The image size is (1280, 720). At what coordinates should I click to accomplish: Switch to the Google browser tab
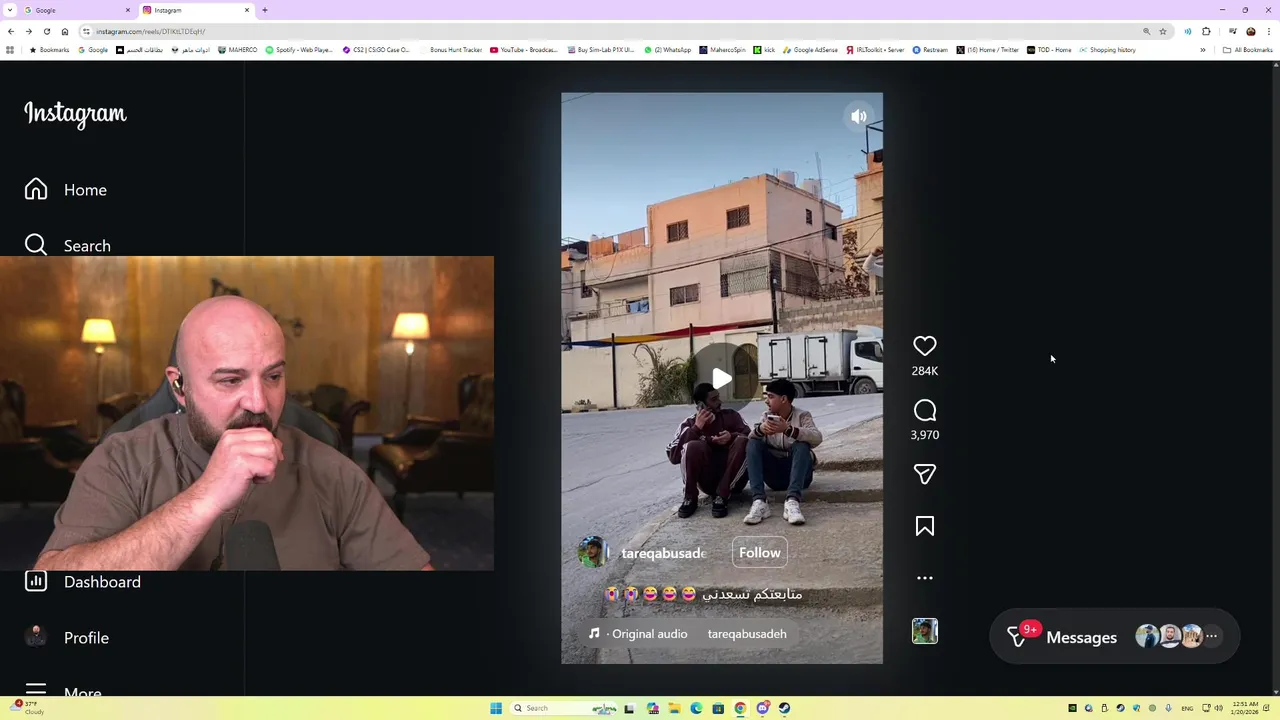tap(76, 10)
